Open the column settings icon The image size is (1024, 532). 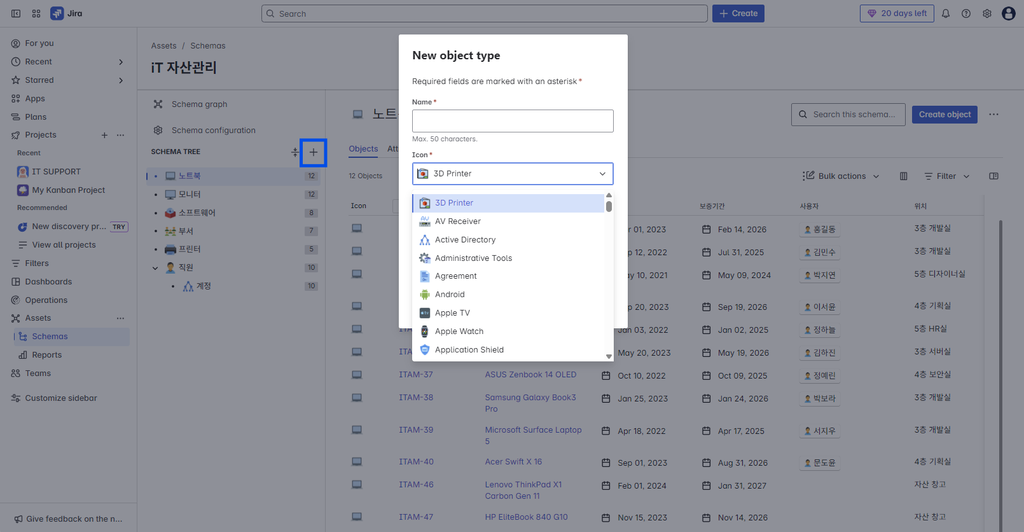(903, 176)
